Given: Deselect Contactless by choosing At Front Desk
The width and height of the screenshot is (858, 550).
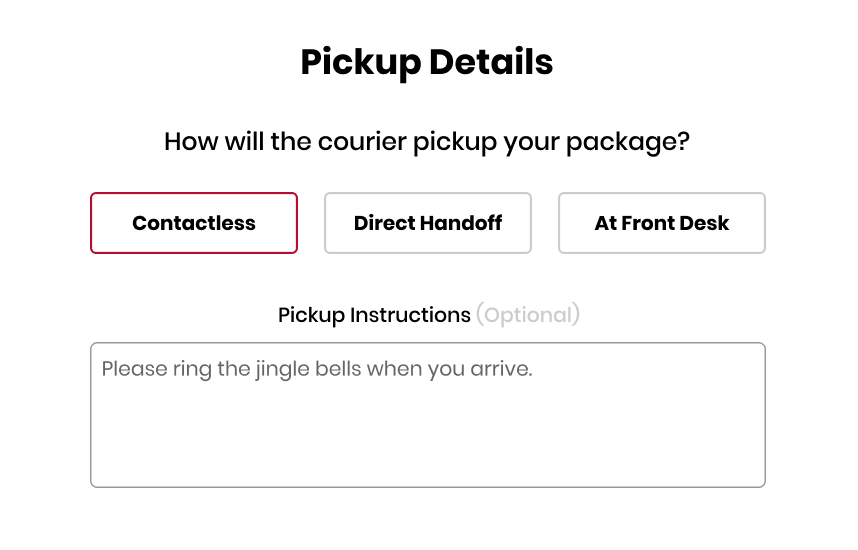Looking at the screenshot, I should [662, 223].
